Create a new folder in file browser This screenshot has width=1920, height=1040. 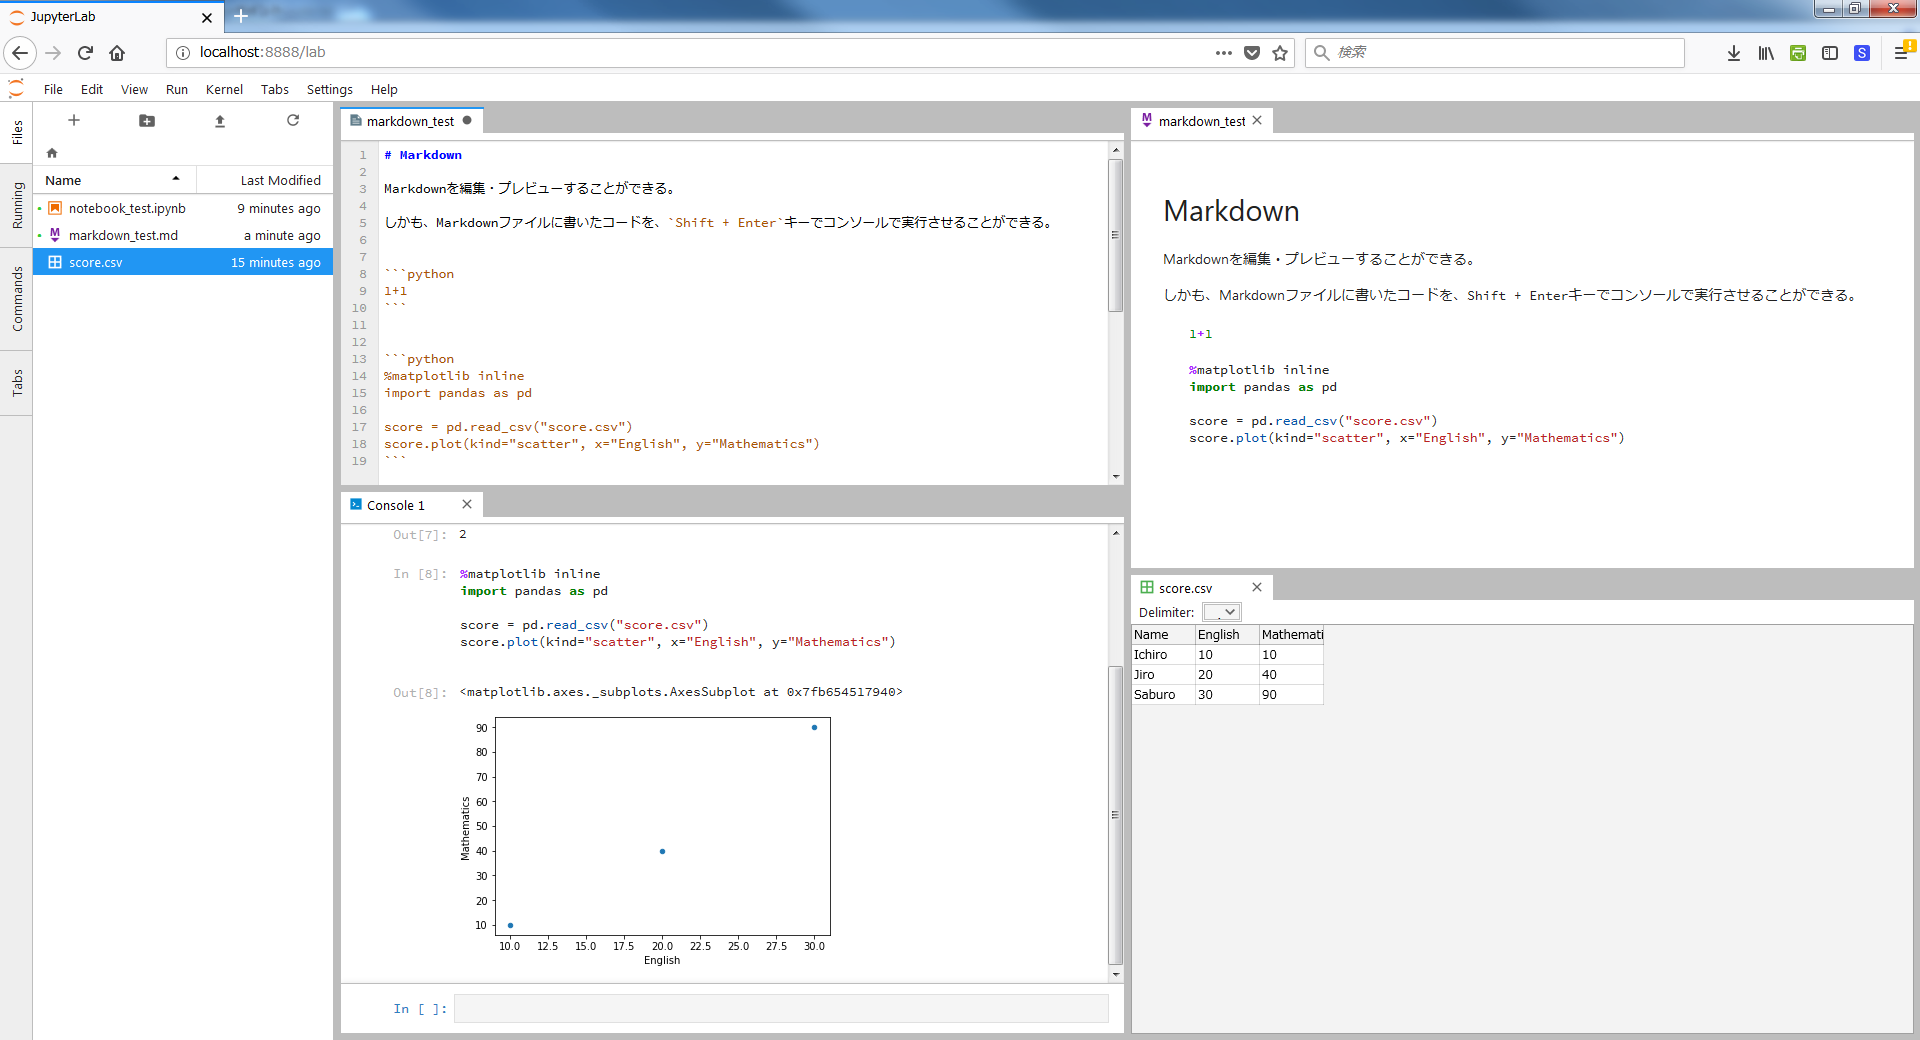(147, 120)
